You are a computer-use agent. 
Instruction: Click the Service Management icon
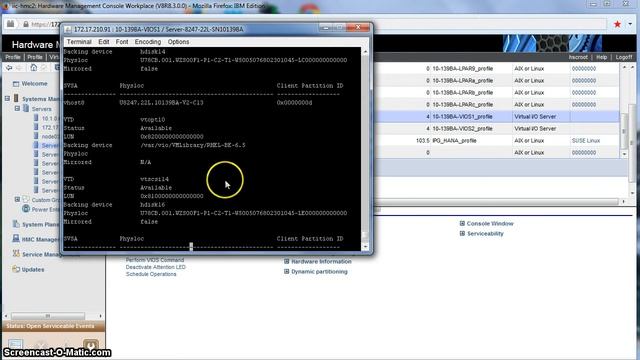pos(16,254)
